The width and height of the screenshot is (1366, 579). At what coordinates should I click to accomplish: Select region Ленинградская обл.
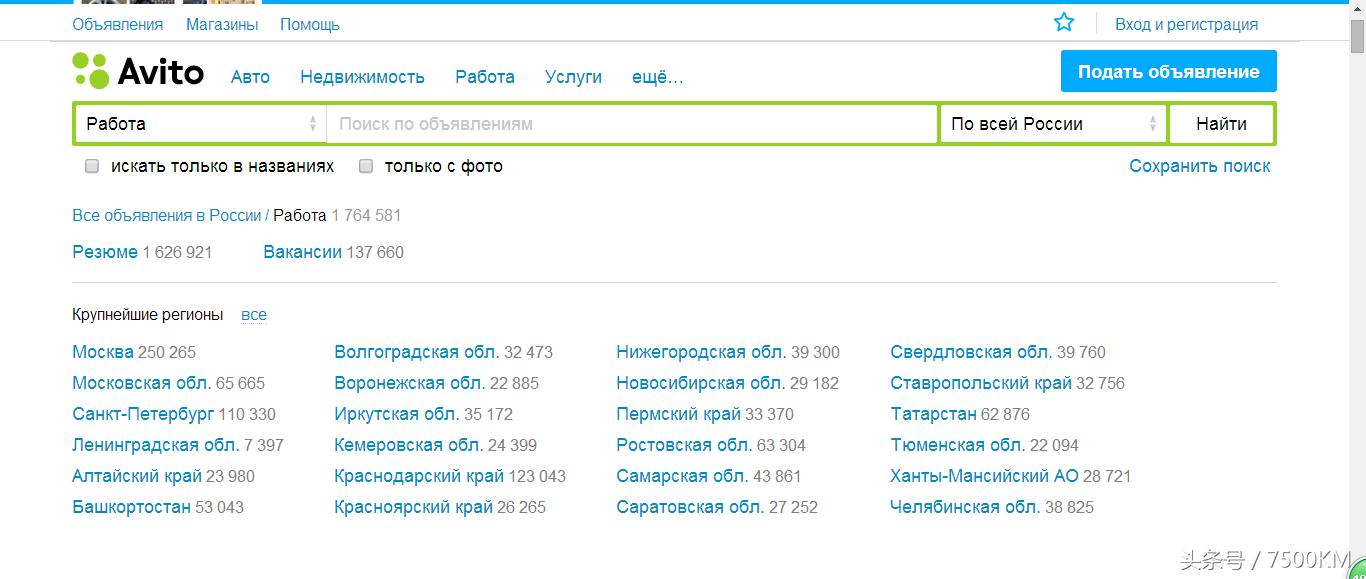pyautogui.click(x=155, y=445)
